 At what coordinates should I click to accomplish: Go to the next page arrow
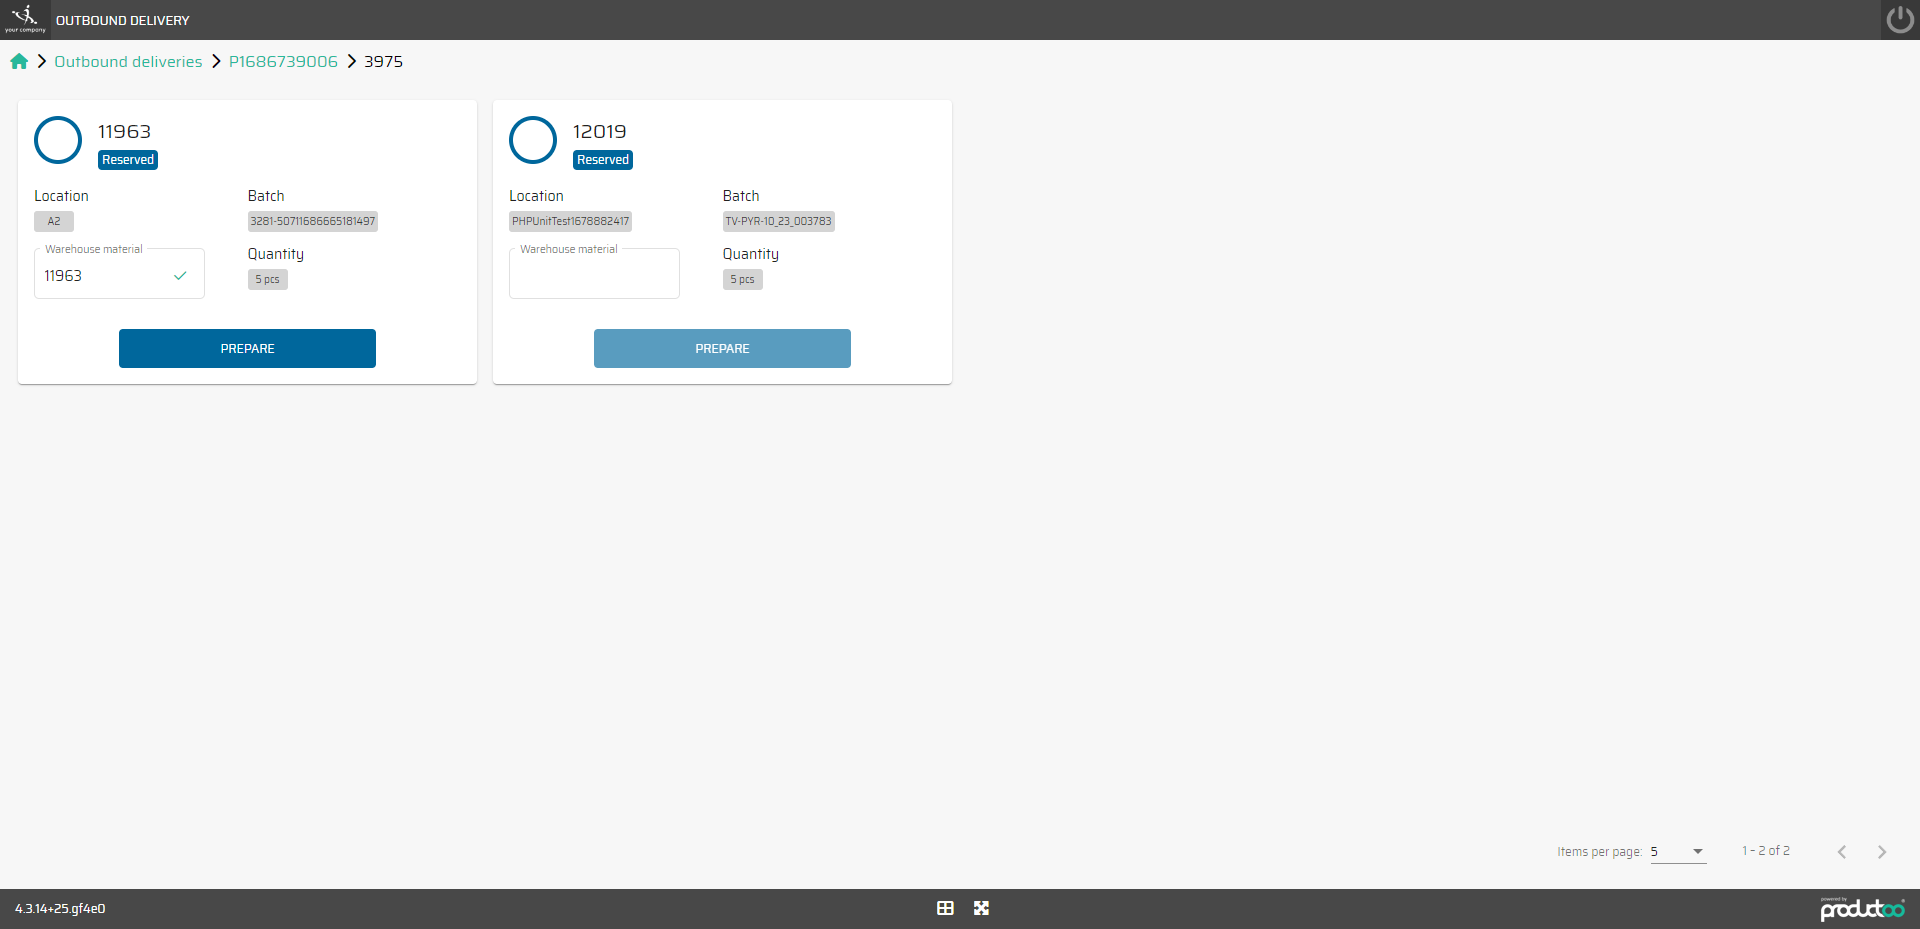[1881, 852]
